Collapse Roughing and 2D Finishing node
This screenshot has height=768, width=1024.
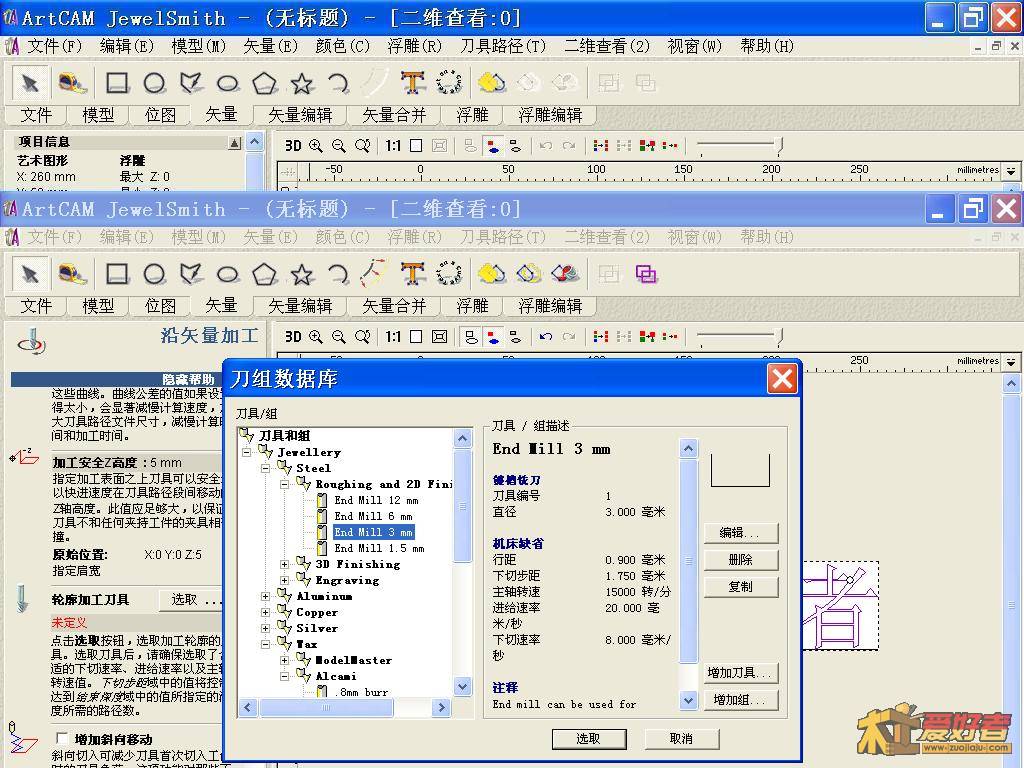pyautogui.click(x=284, y=484)
